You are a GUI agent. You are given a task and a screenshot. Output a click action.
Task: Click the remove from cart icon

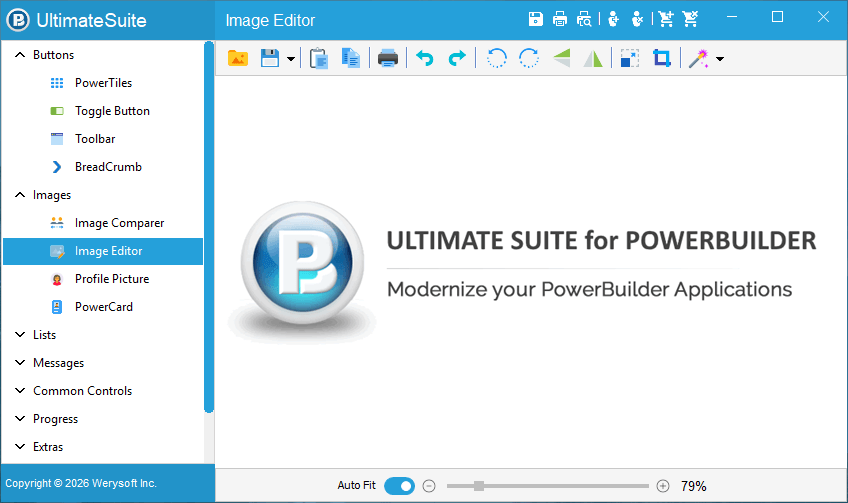[690, 19]
